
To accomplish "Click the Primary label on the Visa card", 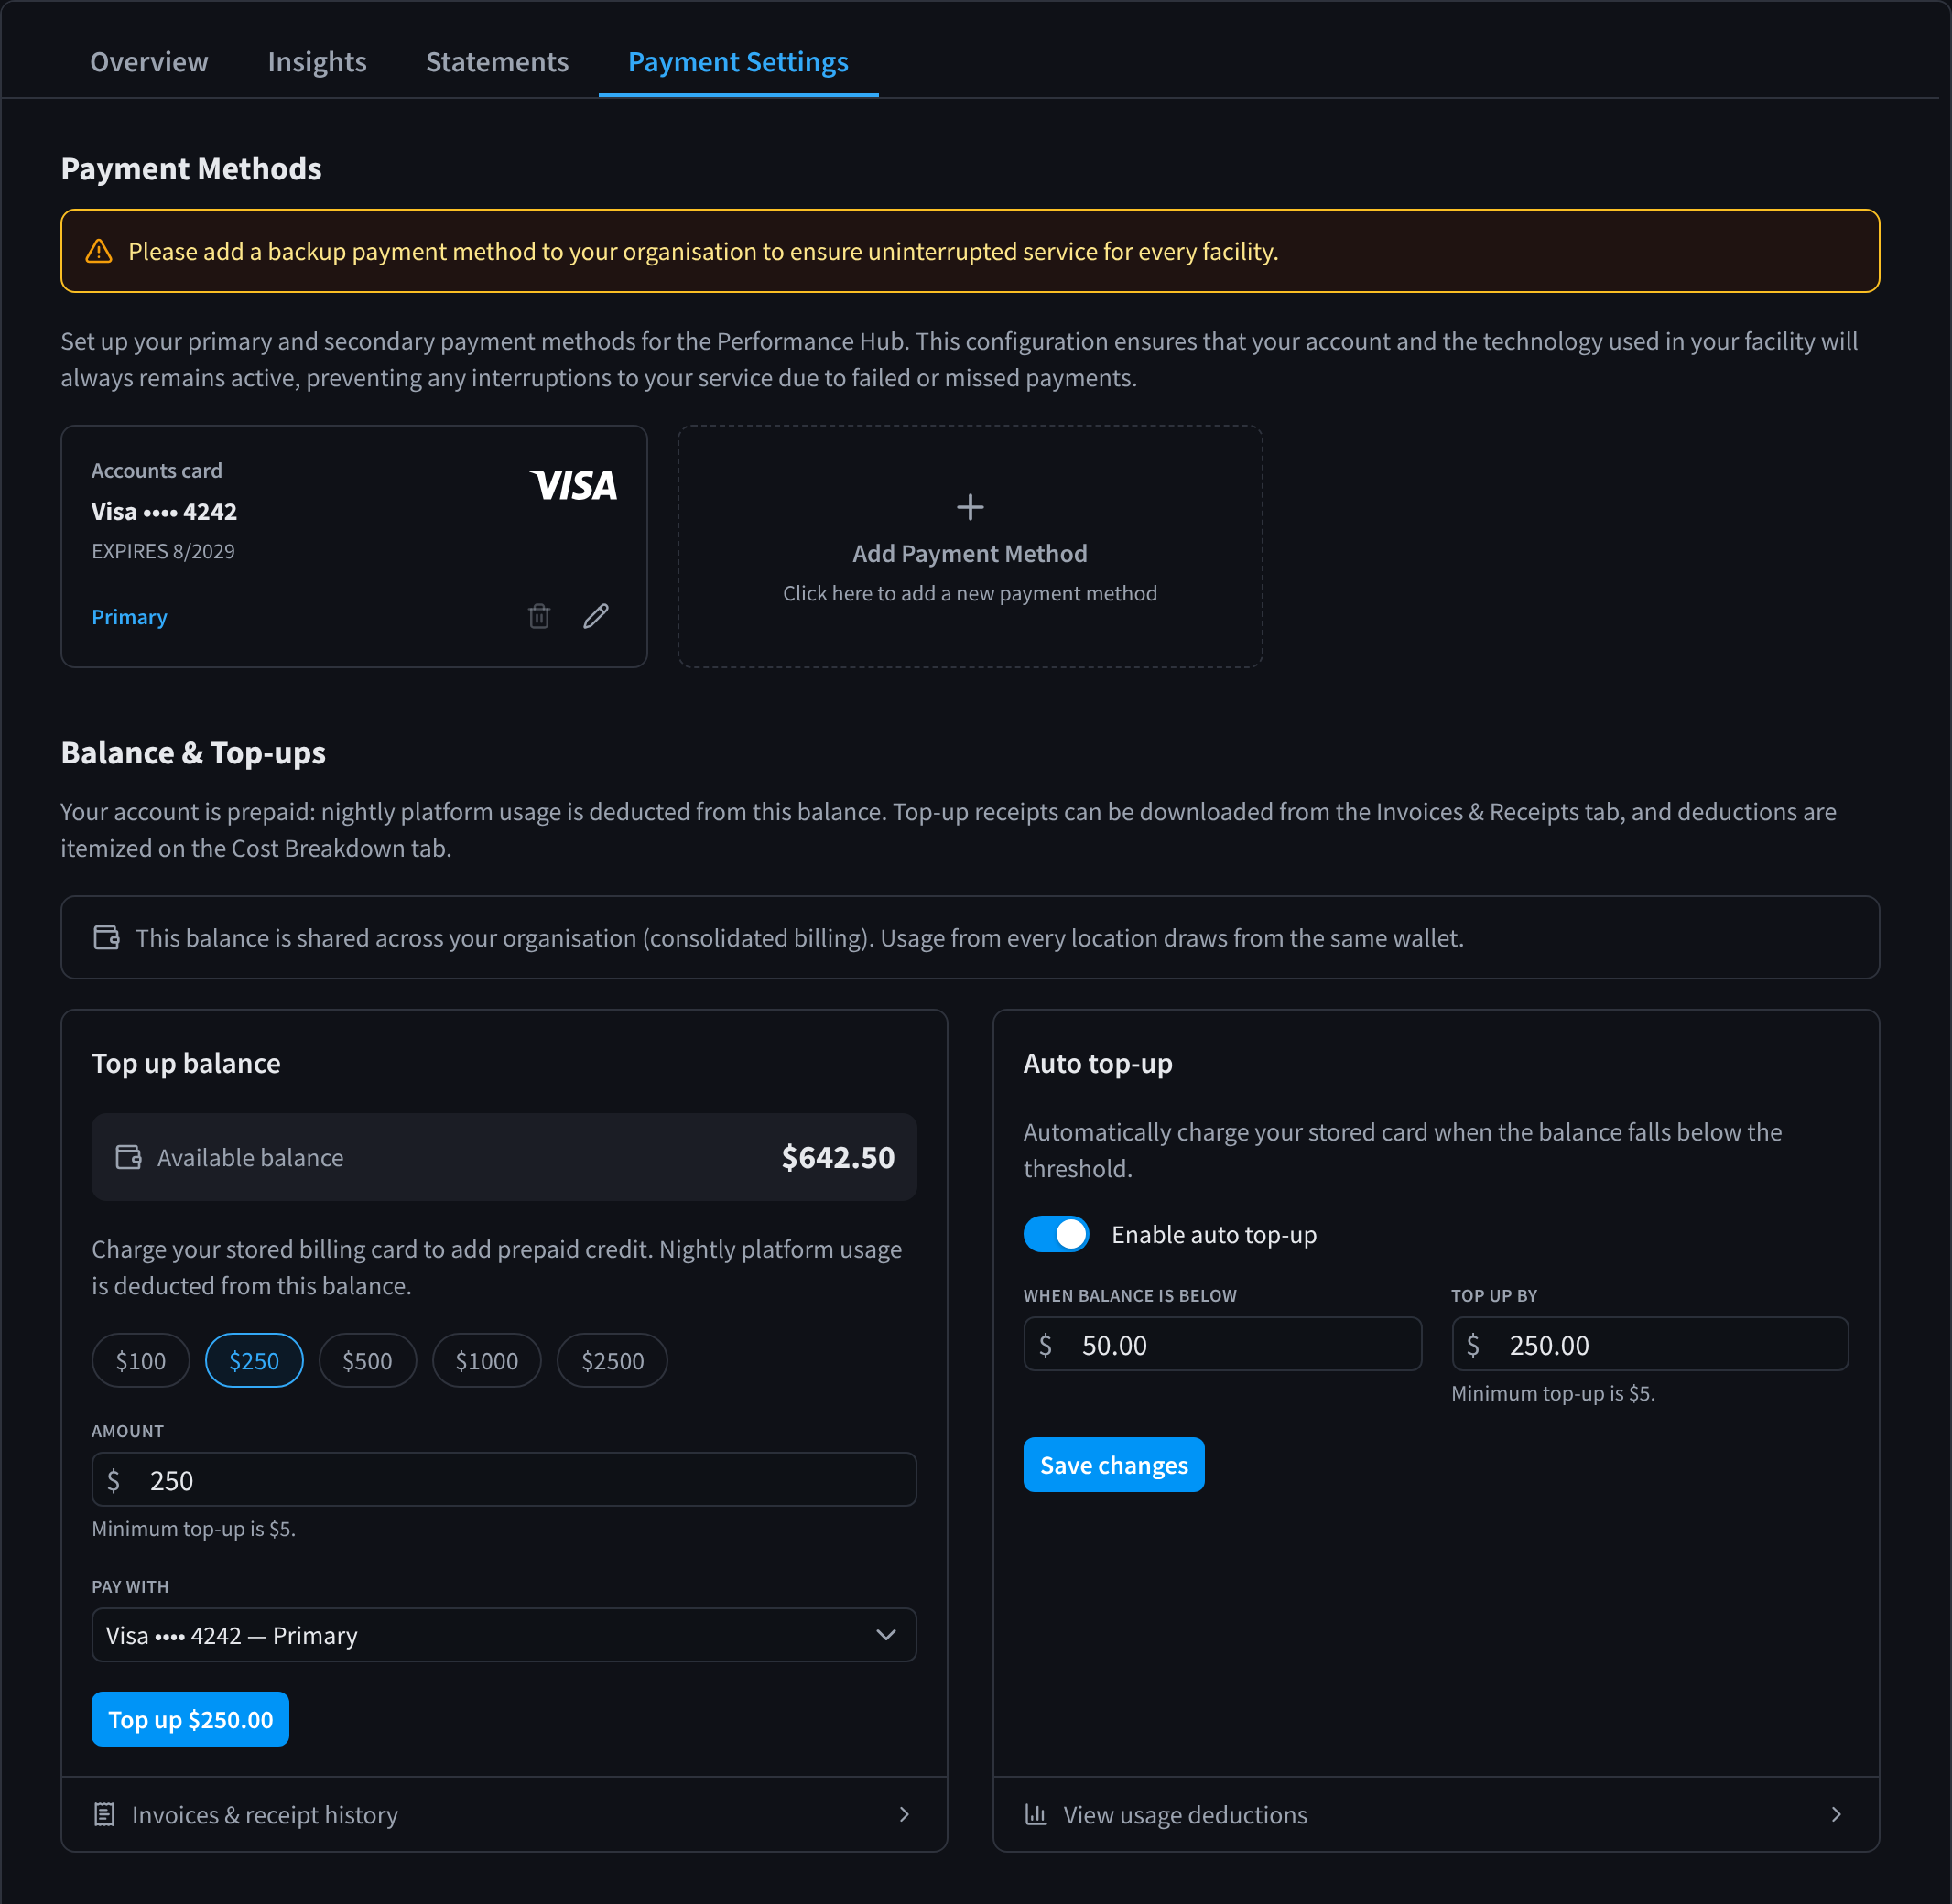I will pos(130,617).
